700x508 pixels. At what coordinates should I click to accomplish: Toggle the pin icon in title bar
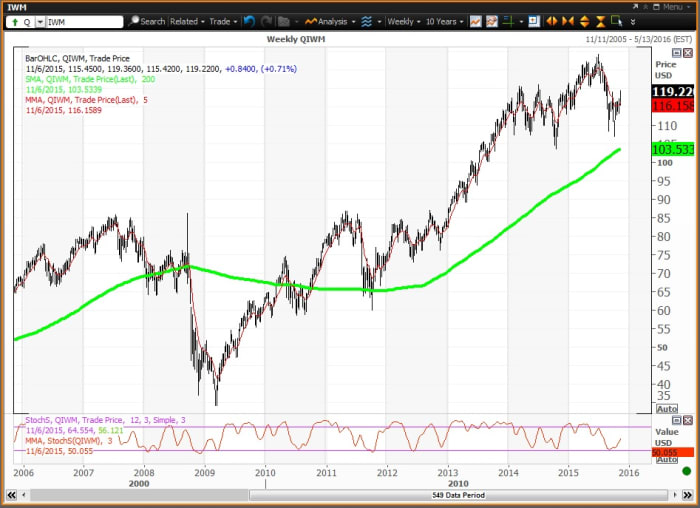pos(646,7)
